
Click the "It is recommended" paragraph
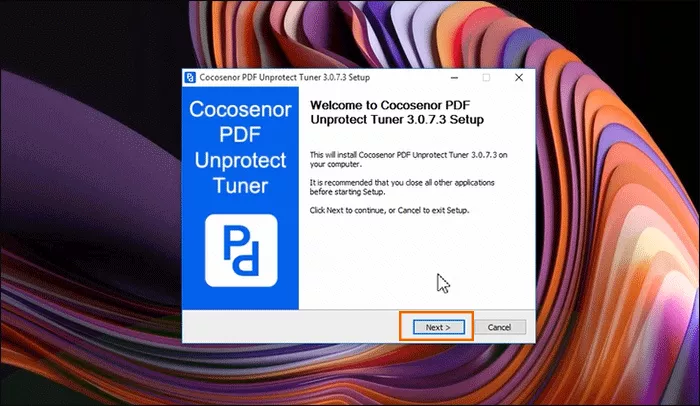(402, 187)
